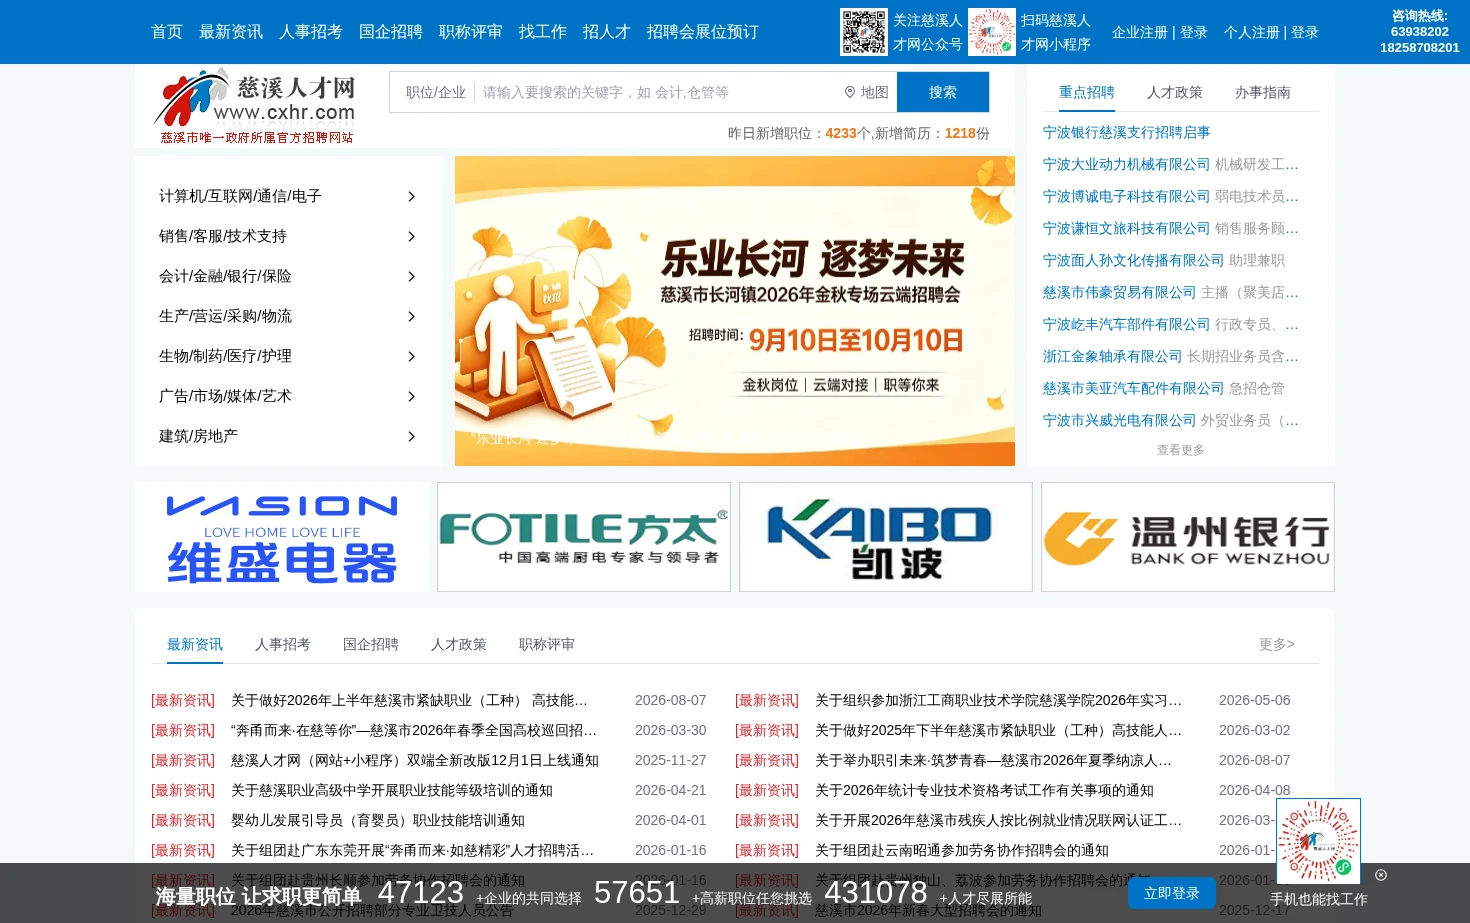Viewport: 1470px width, 923px height.
Task: Open 慈溪市伟豪贸易有限公司 listing
Action: (1120, 292)
